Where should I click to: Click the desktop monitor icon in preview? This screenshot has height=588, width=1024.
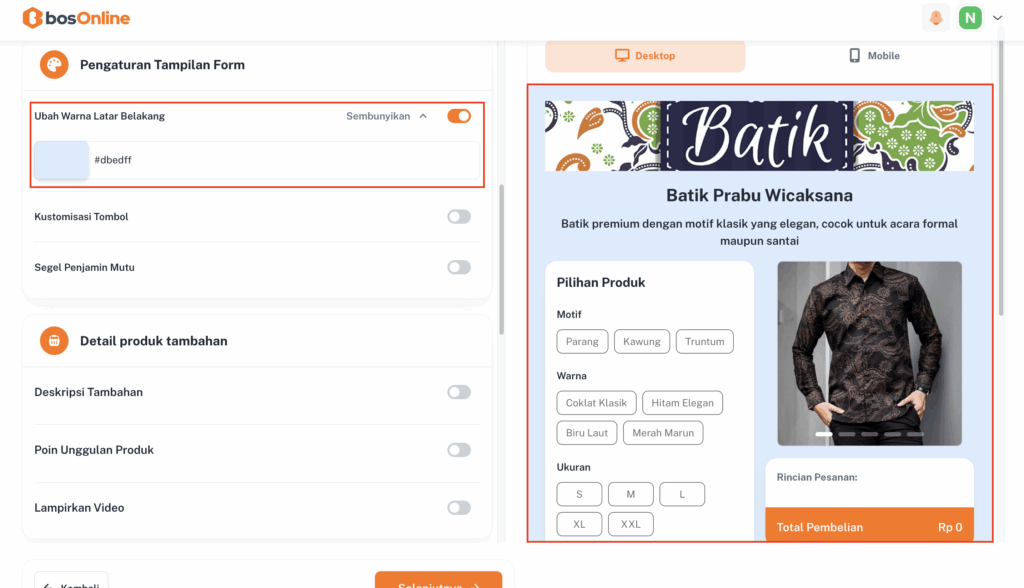621,56
